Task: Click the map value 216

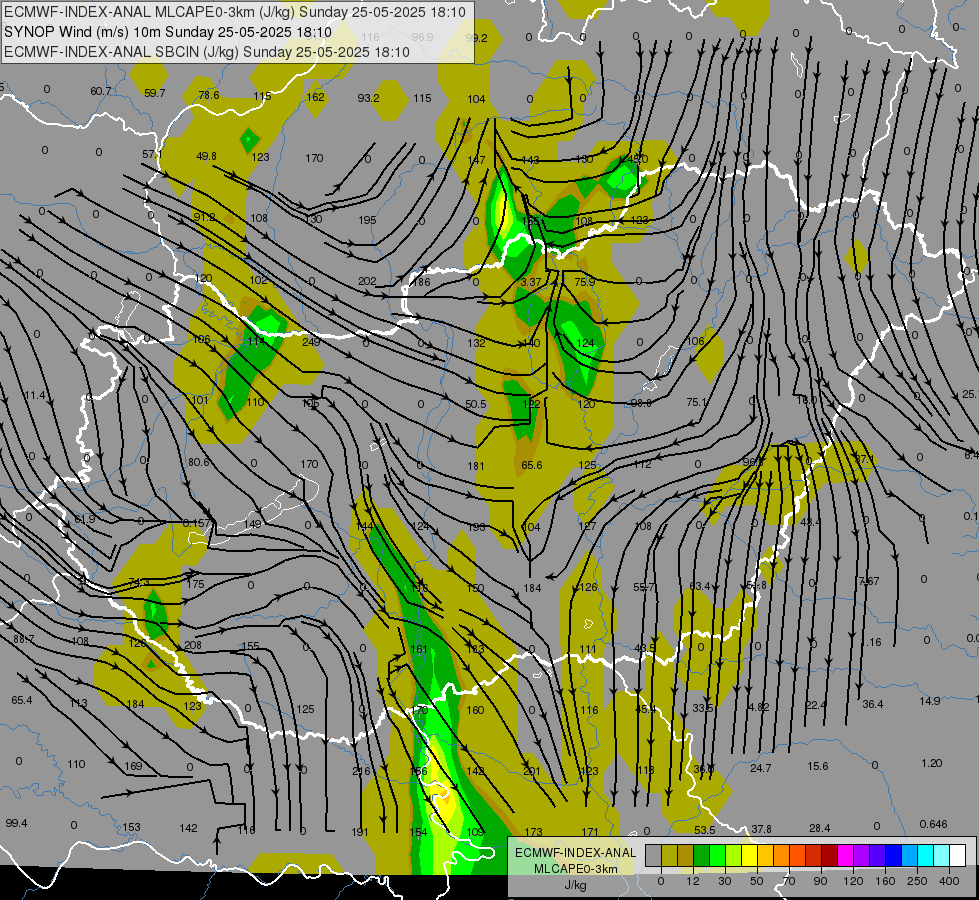Action: point(361,771)
